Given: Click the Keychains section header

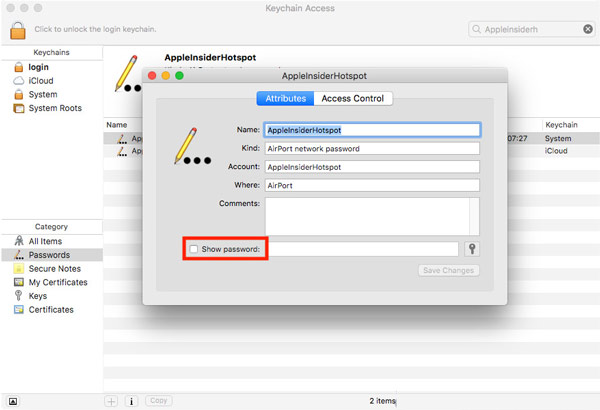Looking at the screenshot, I should coord(52,52).
